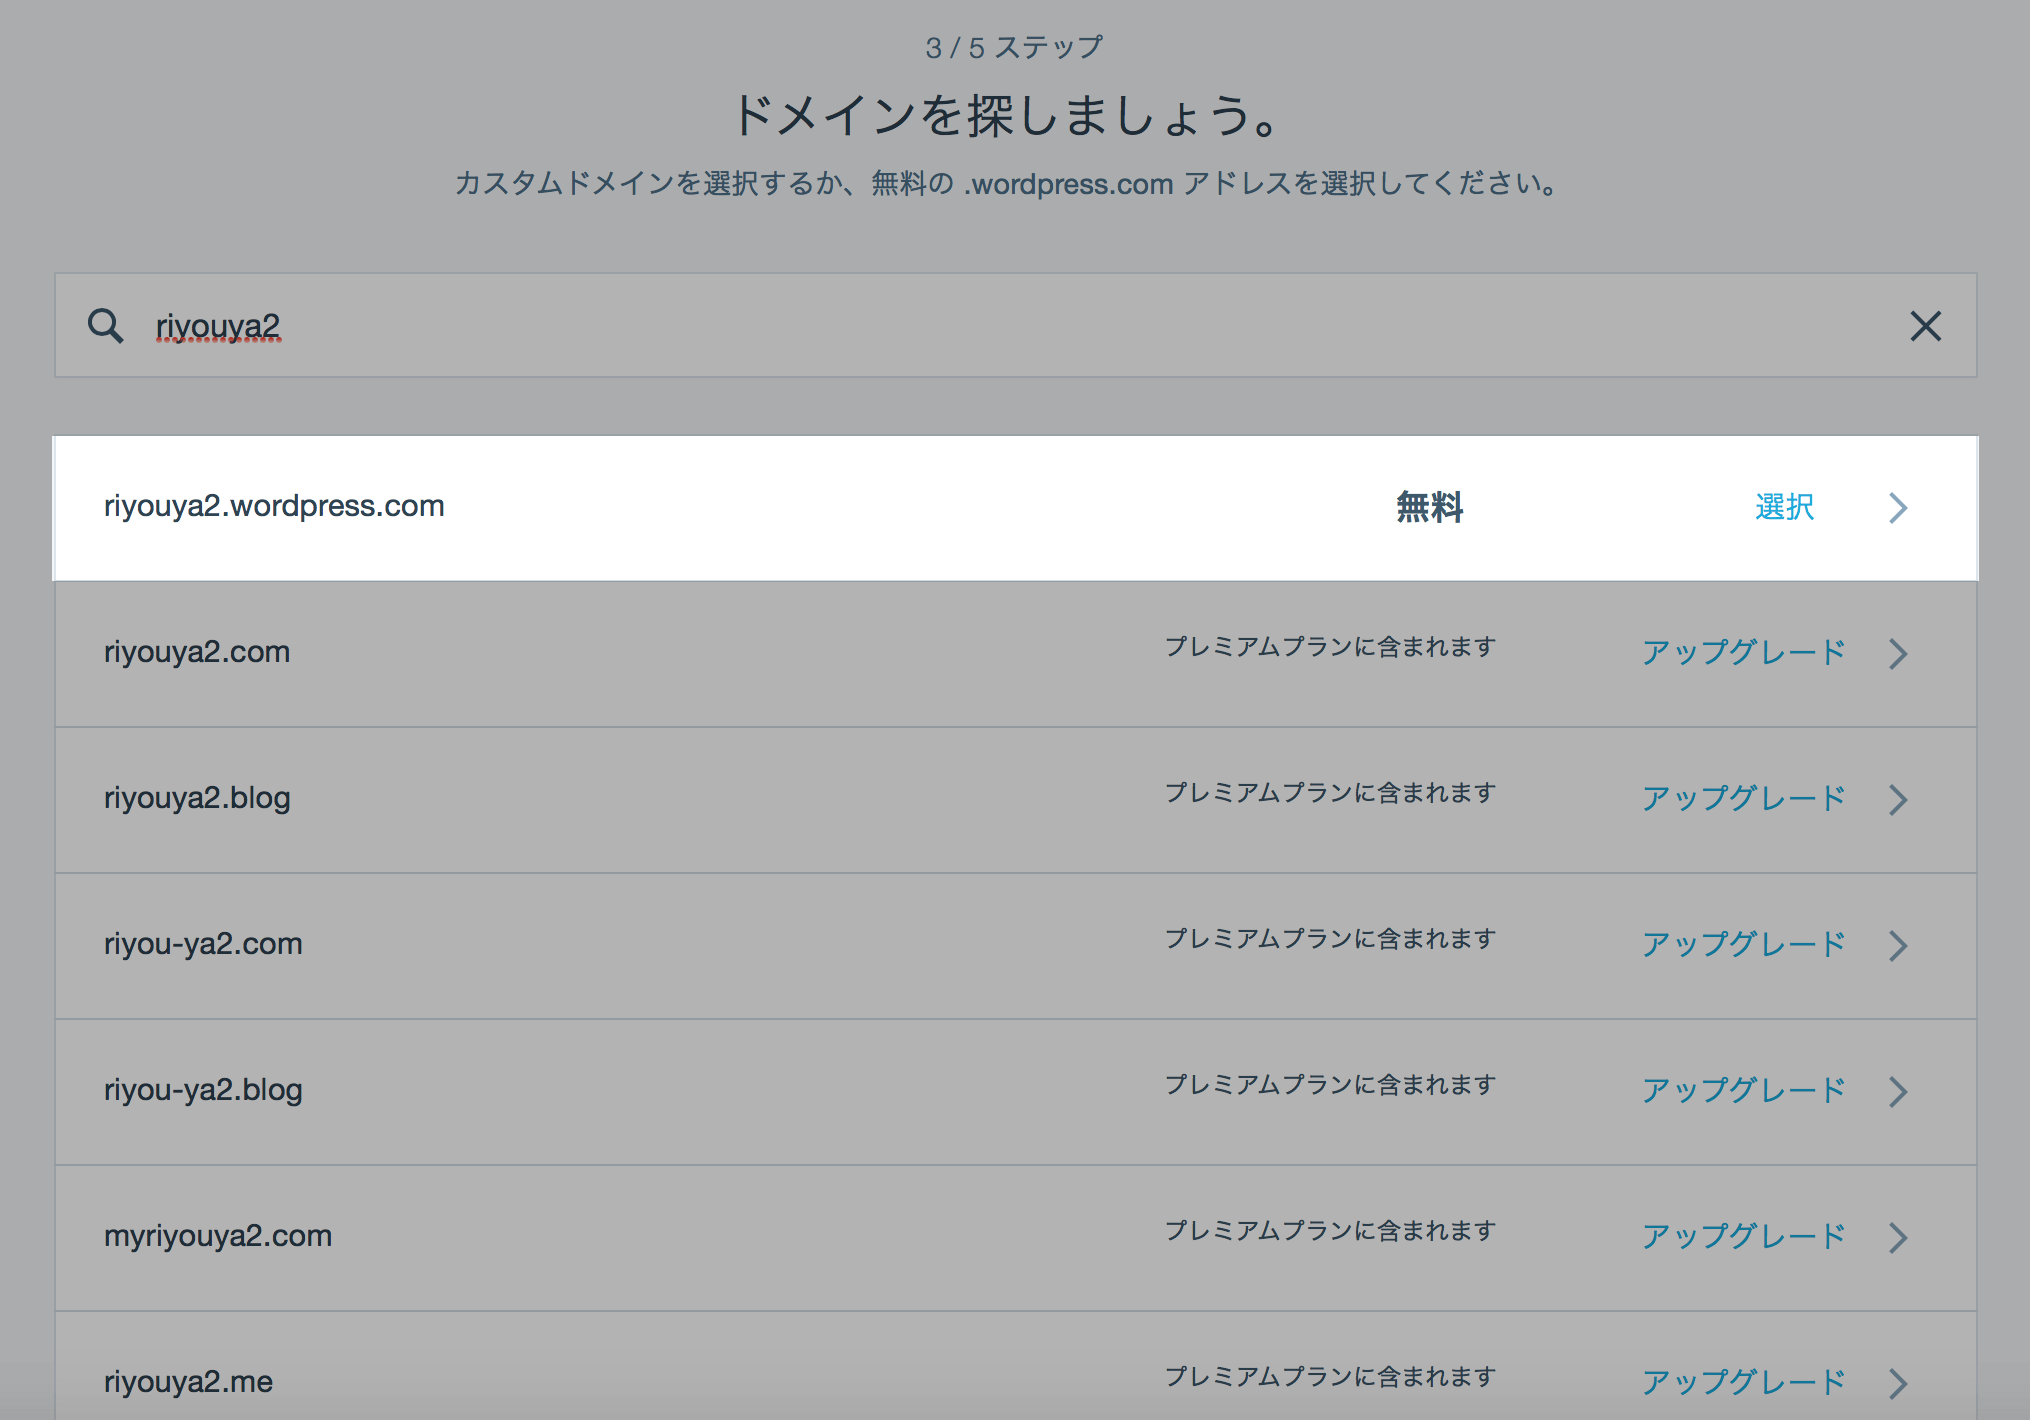Viewport: 2030px width, 1420px height.
Task: Click アップグレード for riyouya2.me
Action: pos(1743,1383)
